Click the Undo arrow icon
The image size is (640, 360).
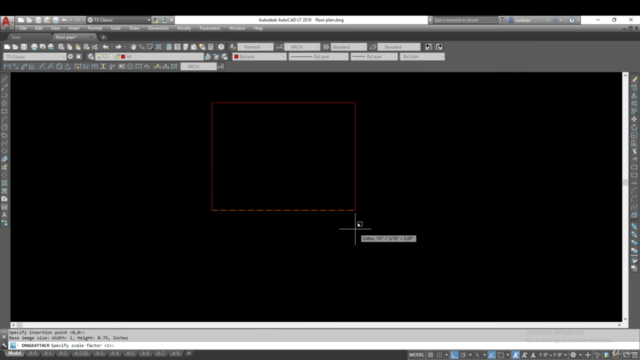point(106,47)
